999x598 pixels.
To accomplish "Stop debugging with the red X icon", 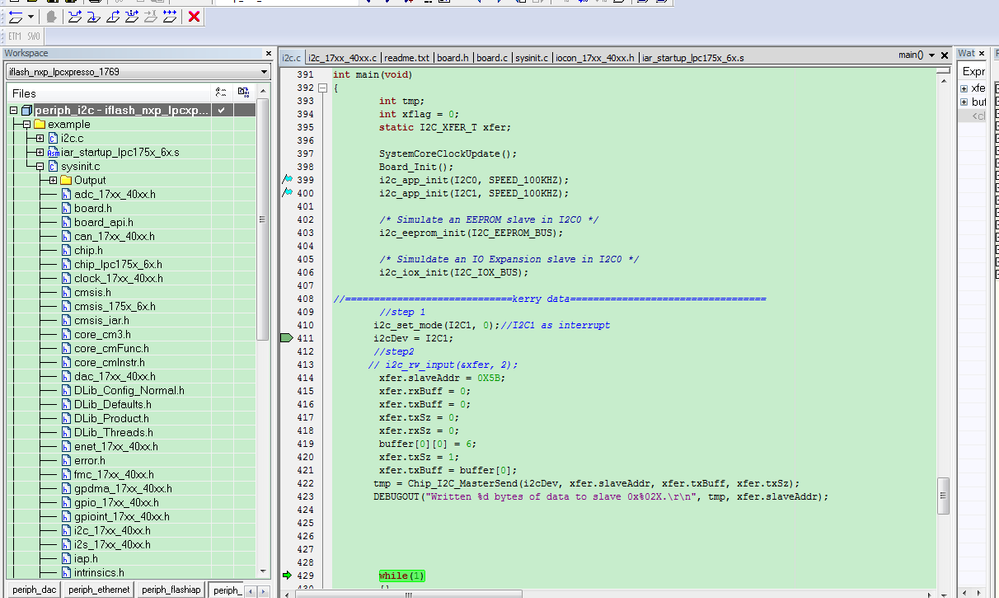I will 194,17.
